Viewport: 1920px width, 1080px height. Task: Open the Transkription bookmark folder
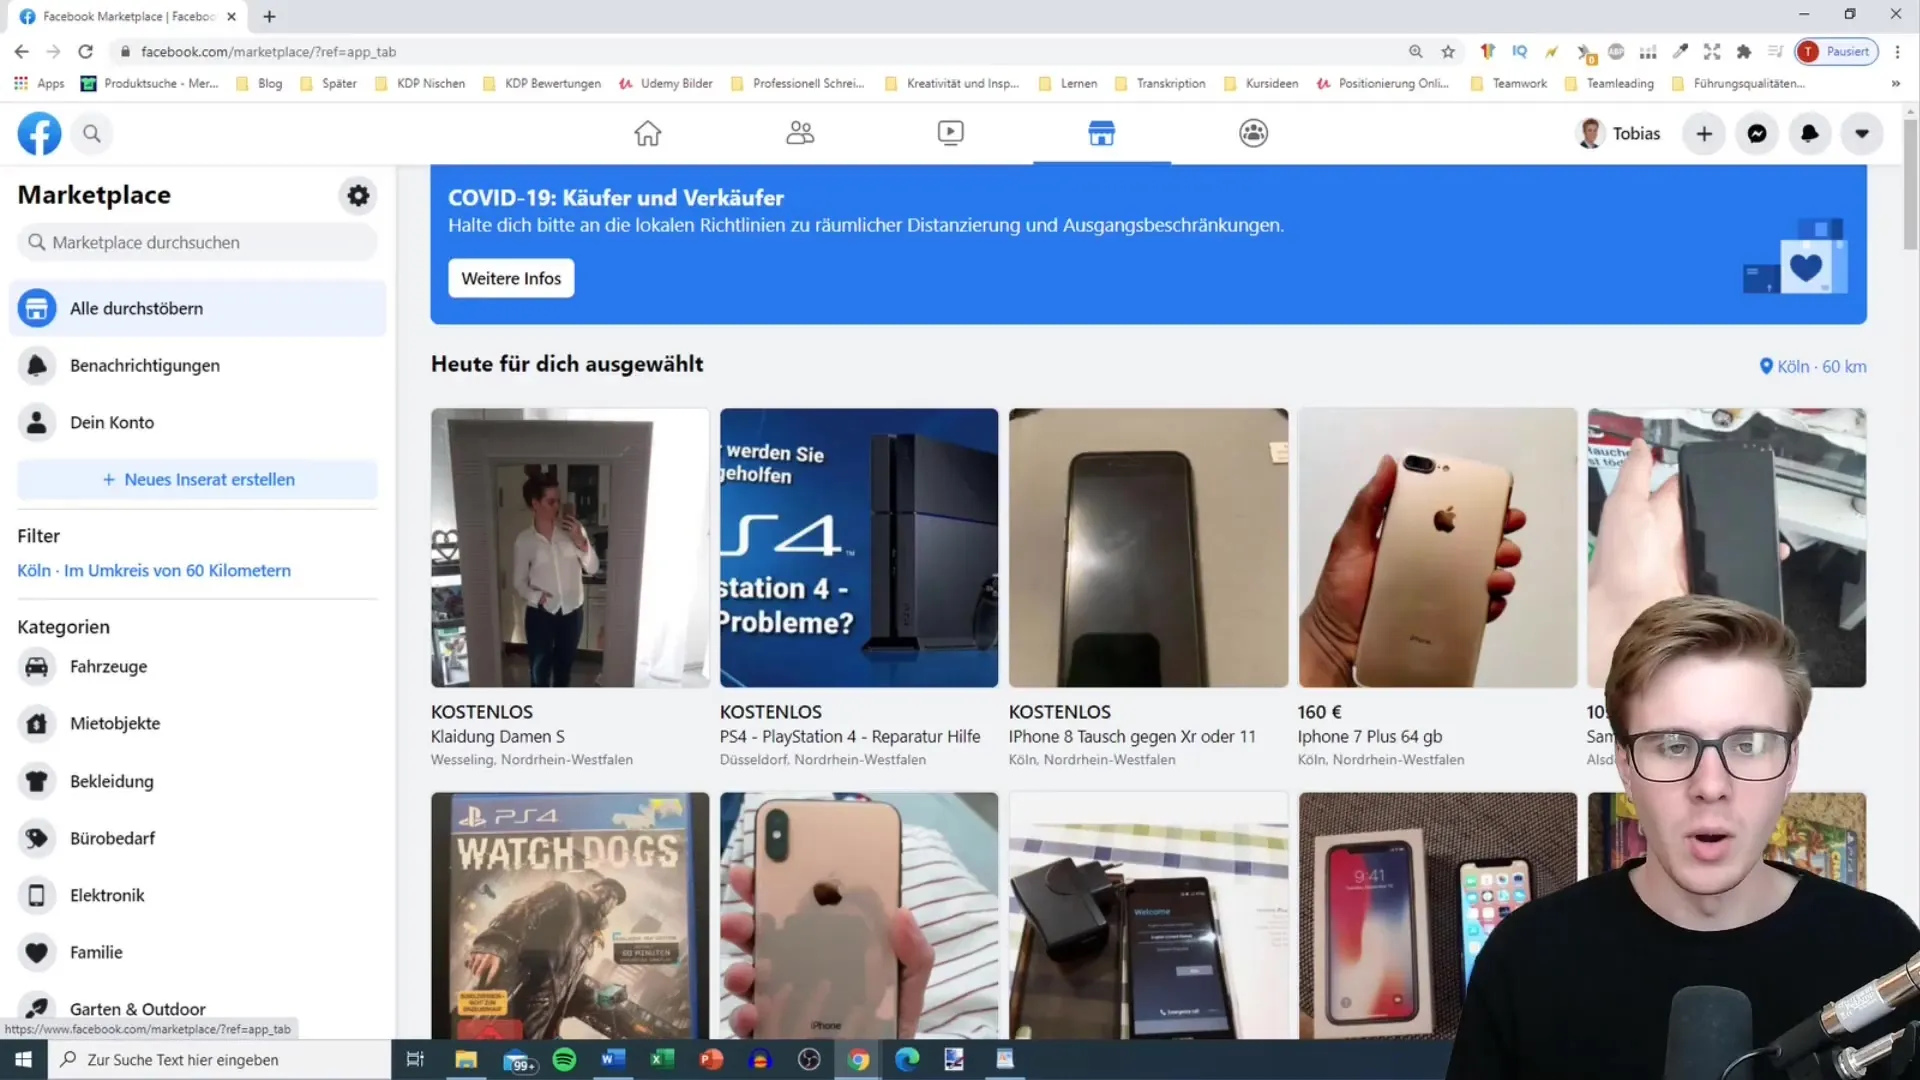(1160, 83)
